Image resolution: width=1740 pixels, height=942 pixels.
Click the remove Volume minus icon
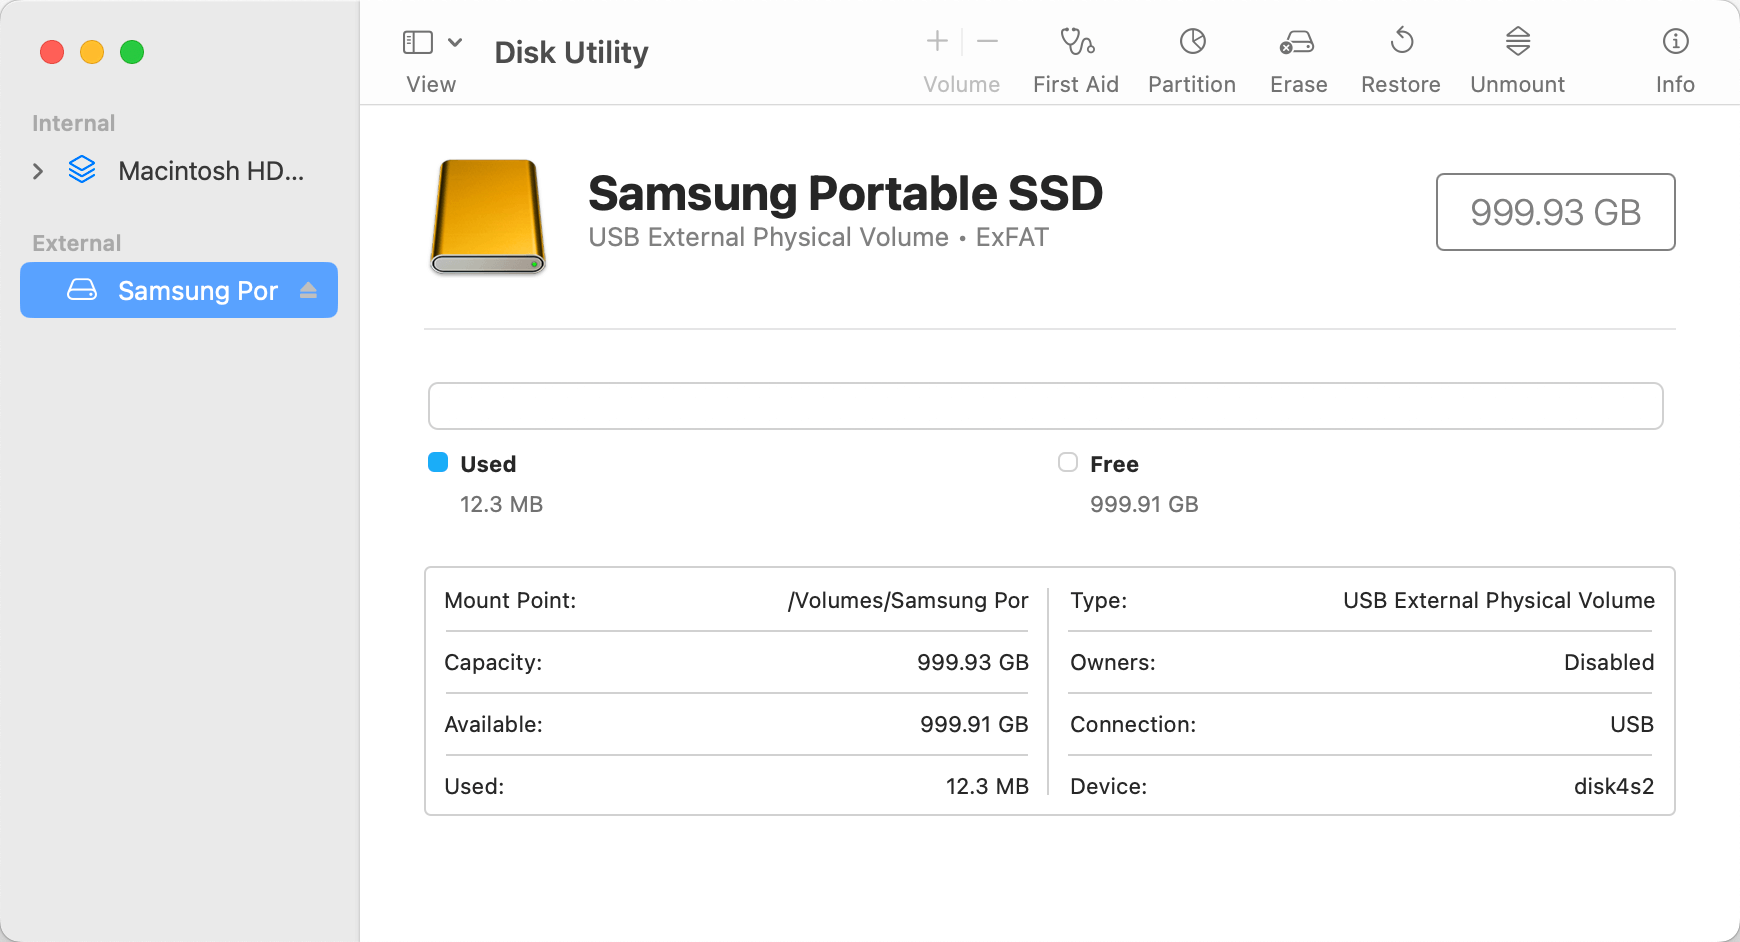point(988,41)
